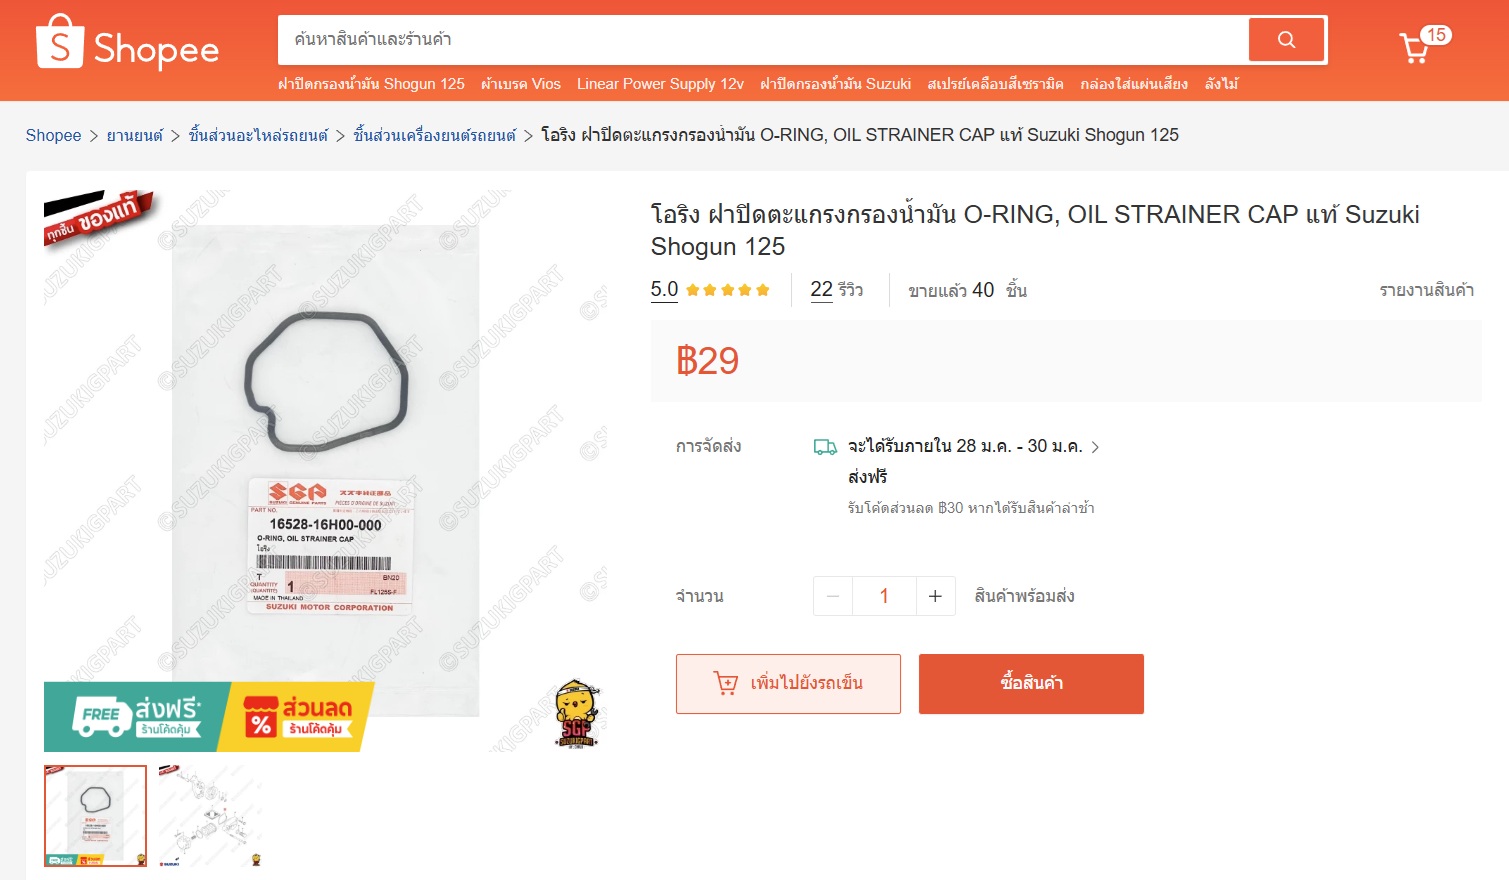Open ชิ้นส่วนเครื่องยนต์รถยนต์ breadcrumb link
This screenshot has height=880, width=1509.
pos(435,135)
